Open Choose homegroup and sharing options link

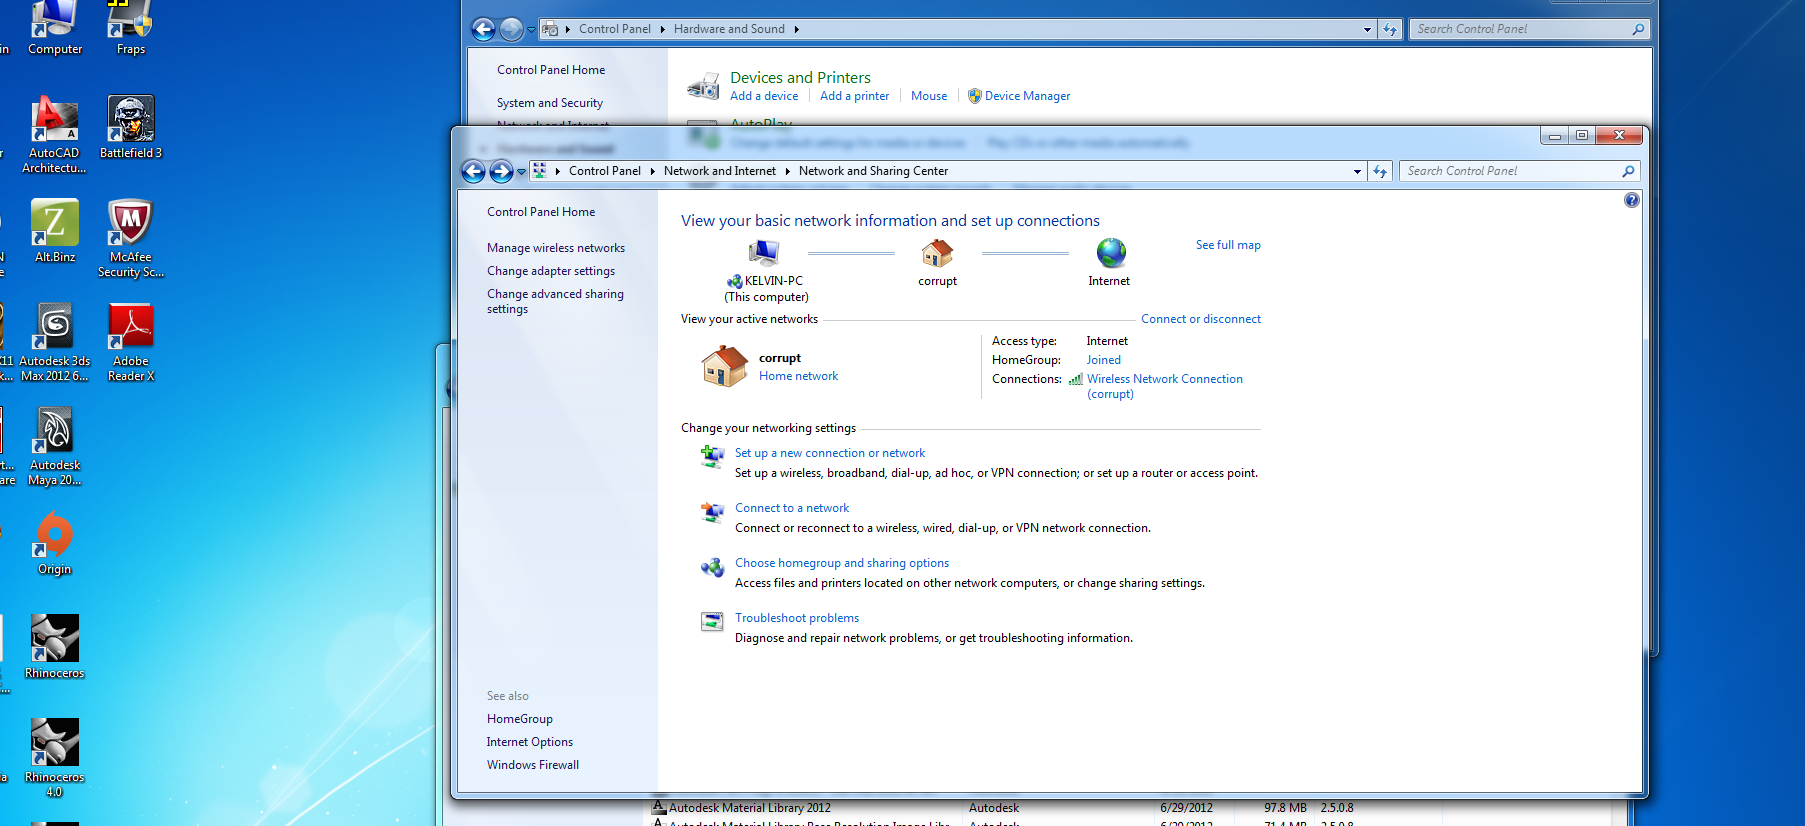(x=842, y=563)
